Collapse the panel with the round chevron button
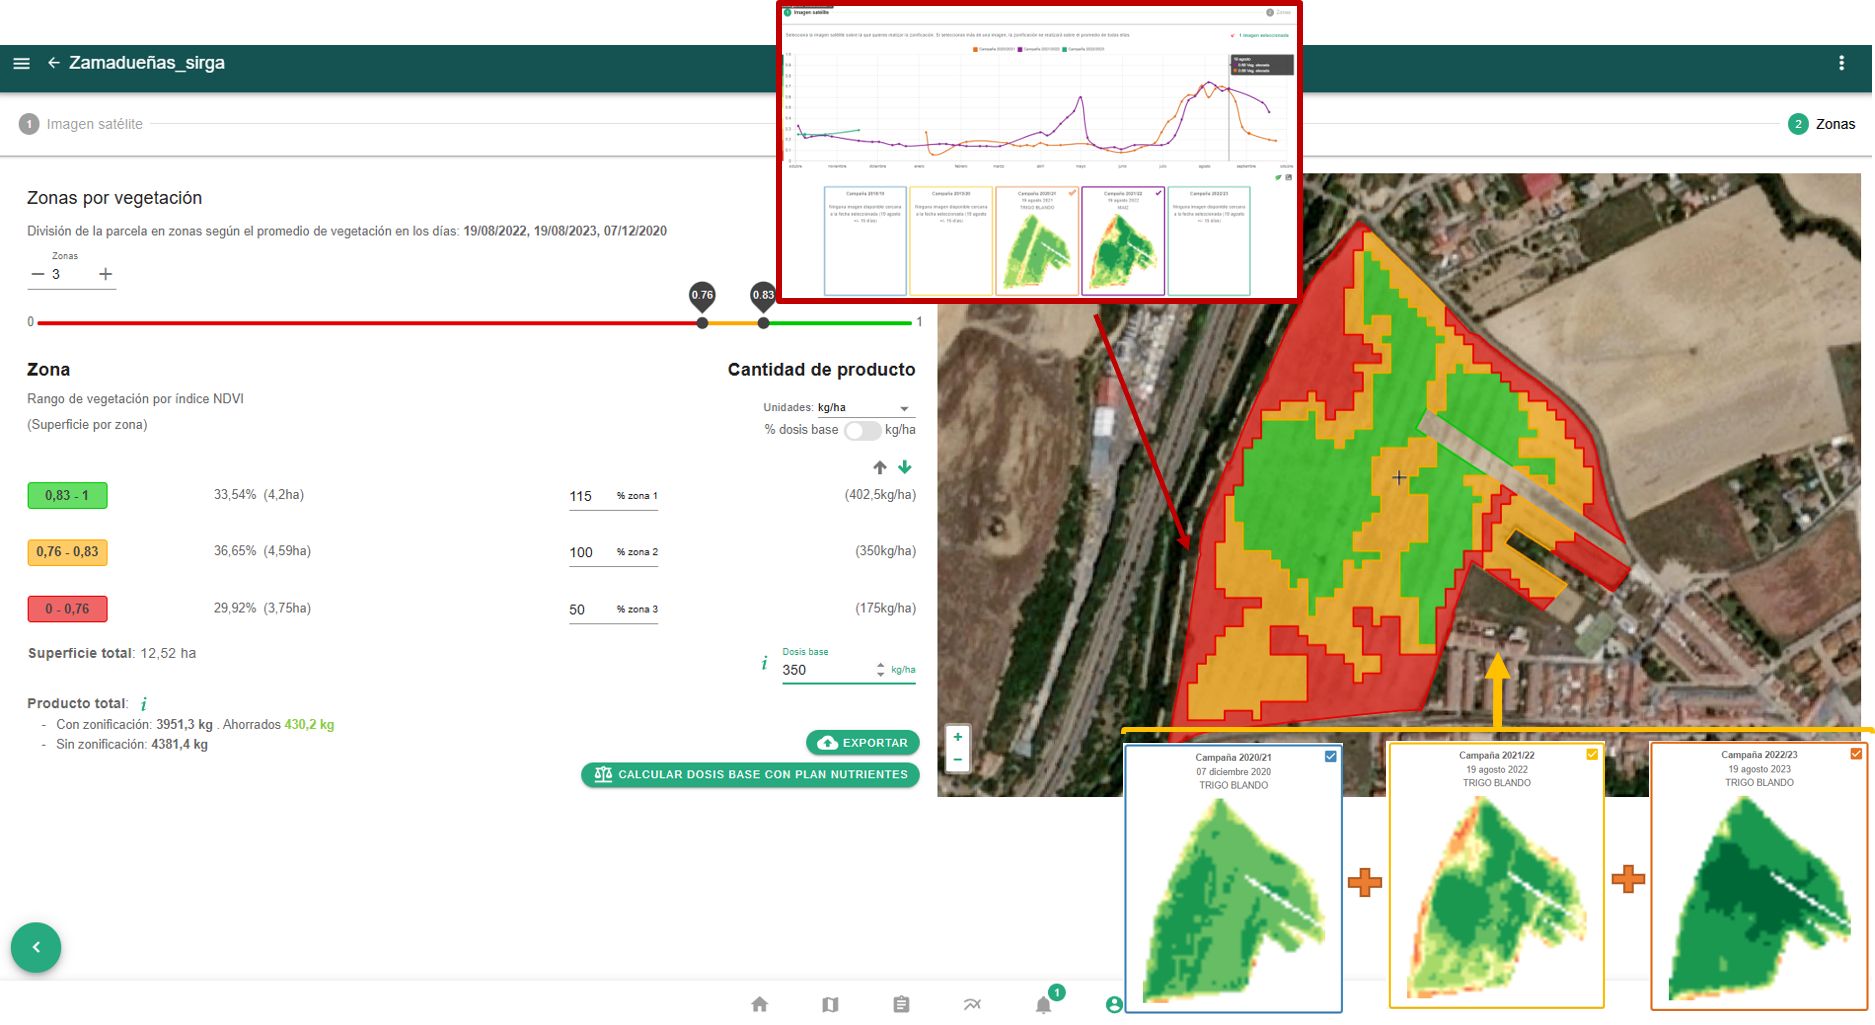Screen dimensions: 1875x1025 click(x=36, y=947)
